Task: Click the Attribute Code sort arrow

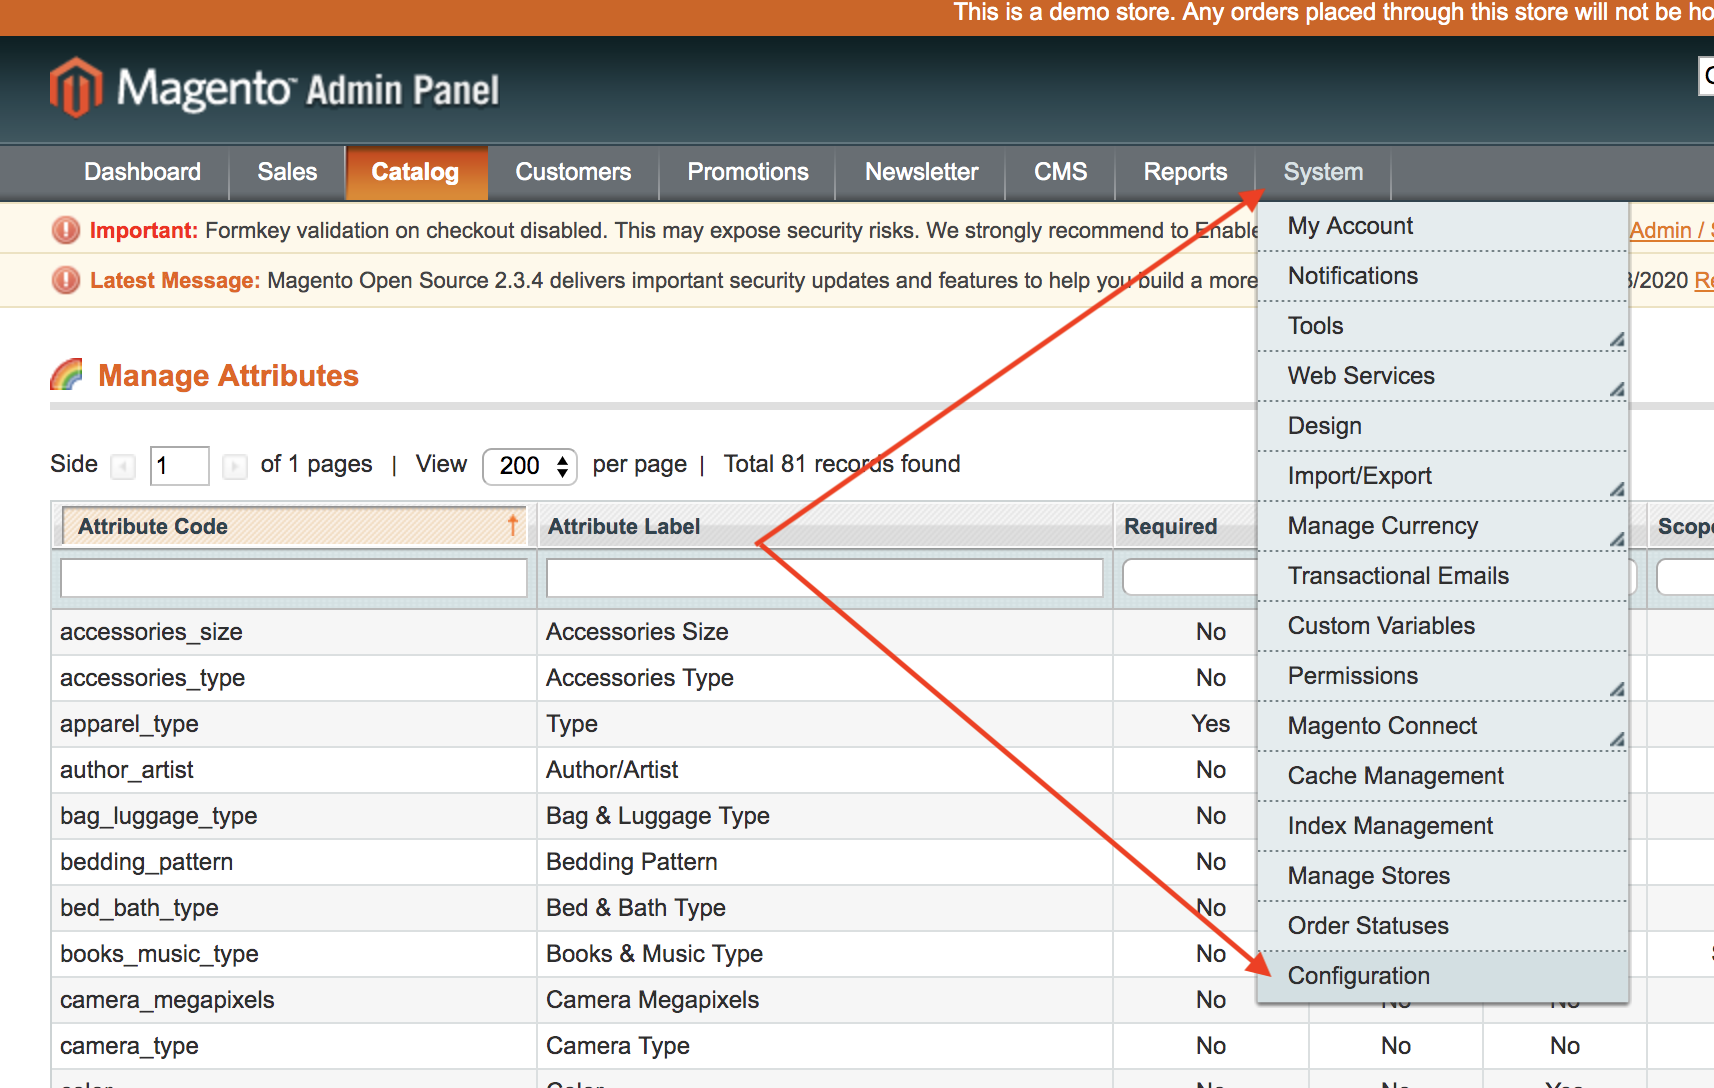Action: tap(512, 525)
